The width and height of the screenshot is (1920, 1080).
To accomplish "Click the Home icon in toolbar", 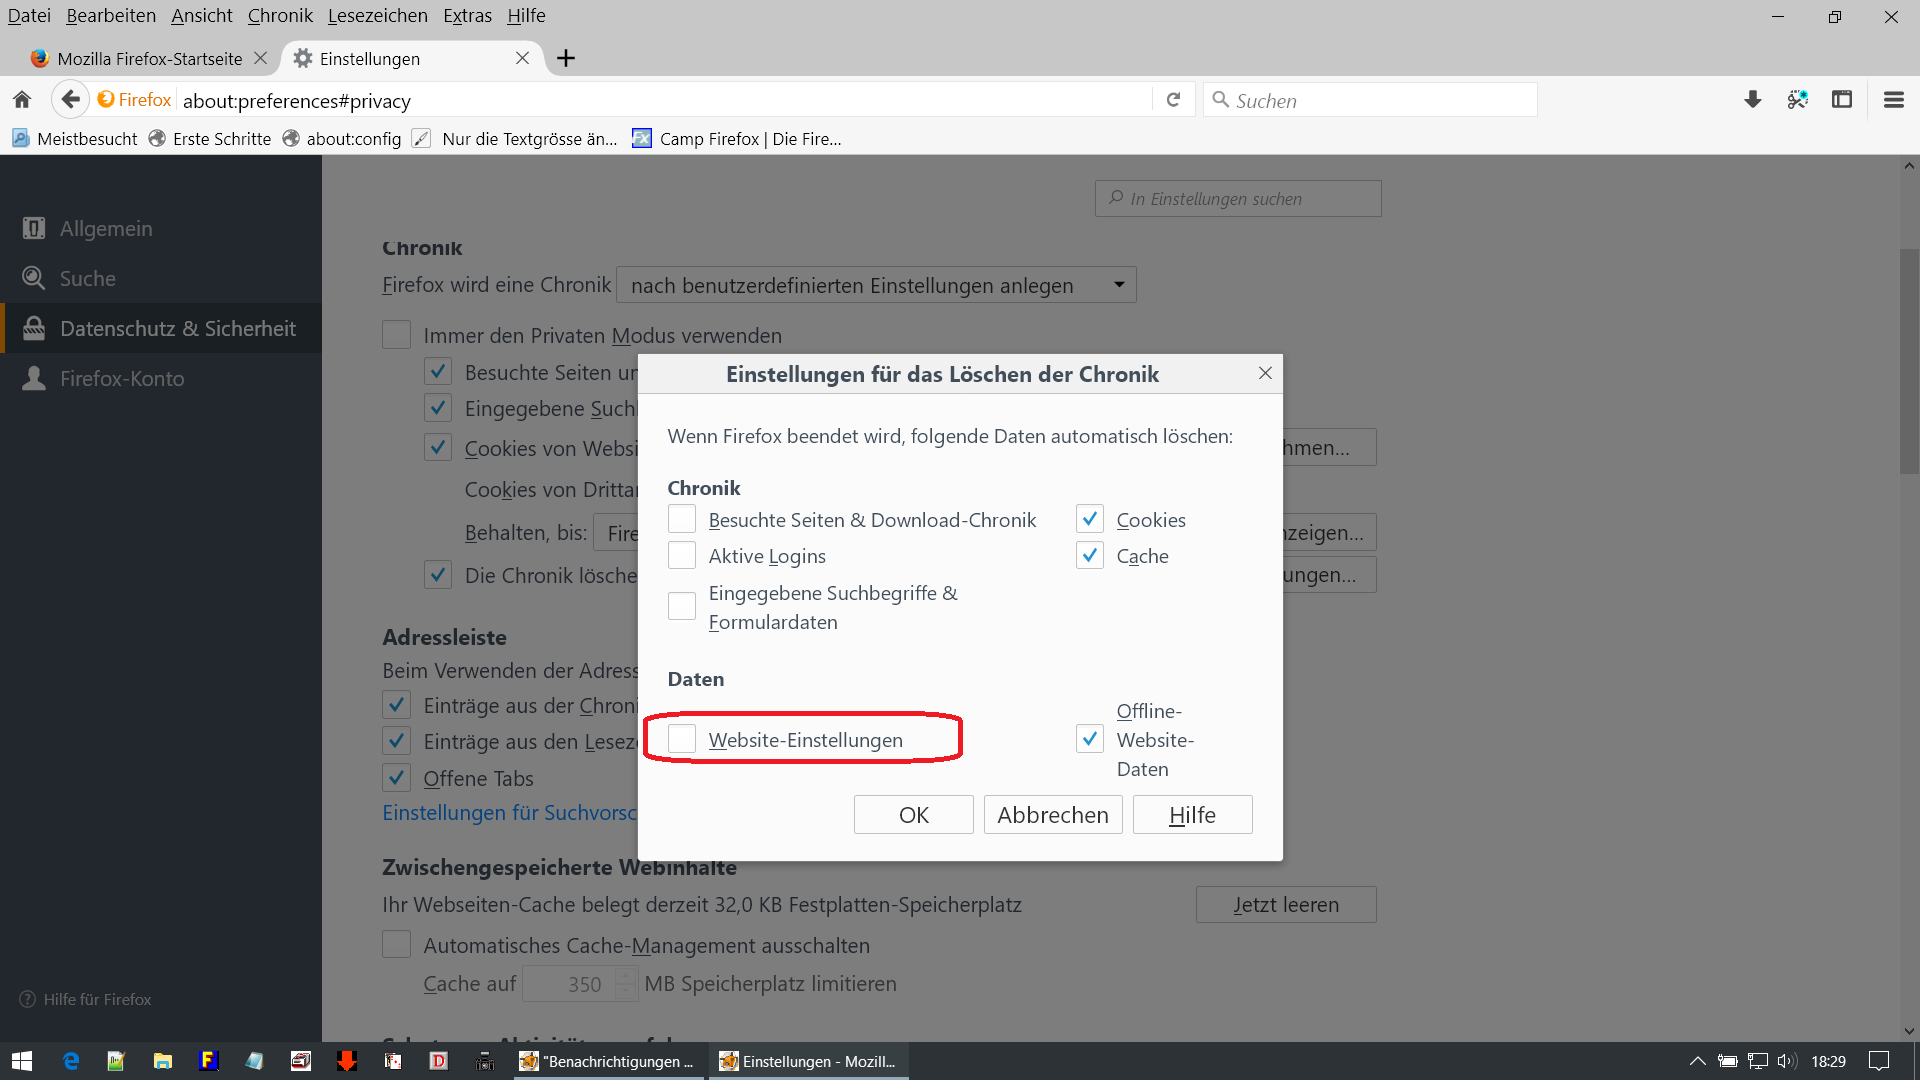I will point(22,100).
